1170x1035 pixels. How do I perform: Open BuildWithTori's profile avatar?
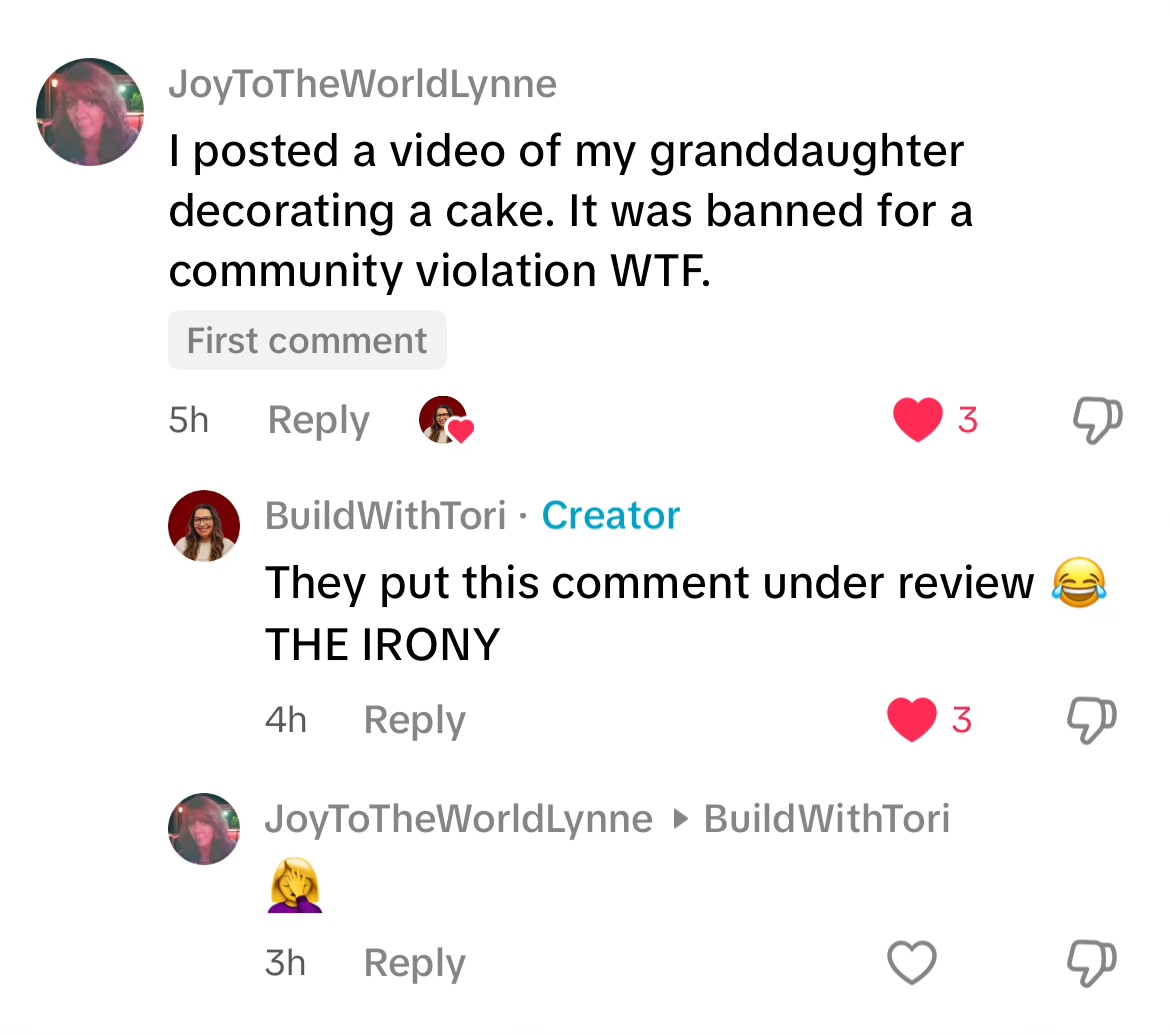[x=204, y=526]
